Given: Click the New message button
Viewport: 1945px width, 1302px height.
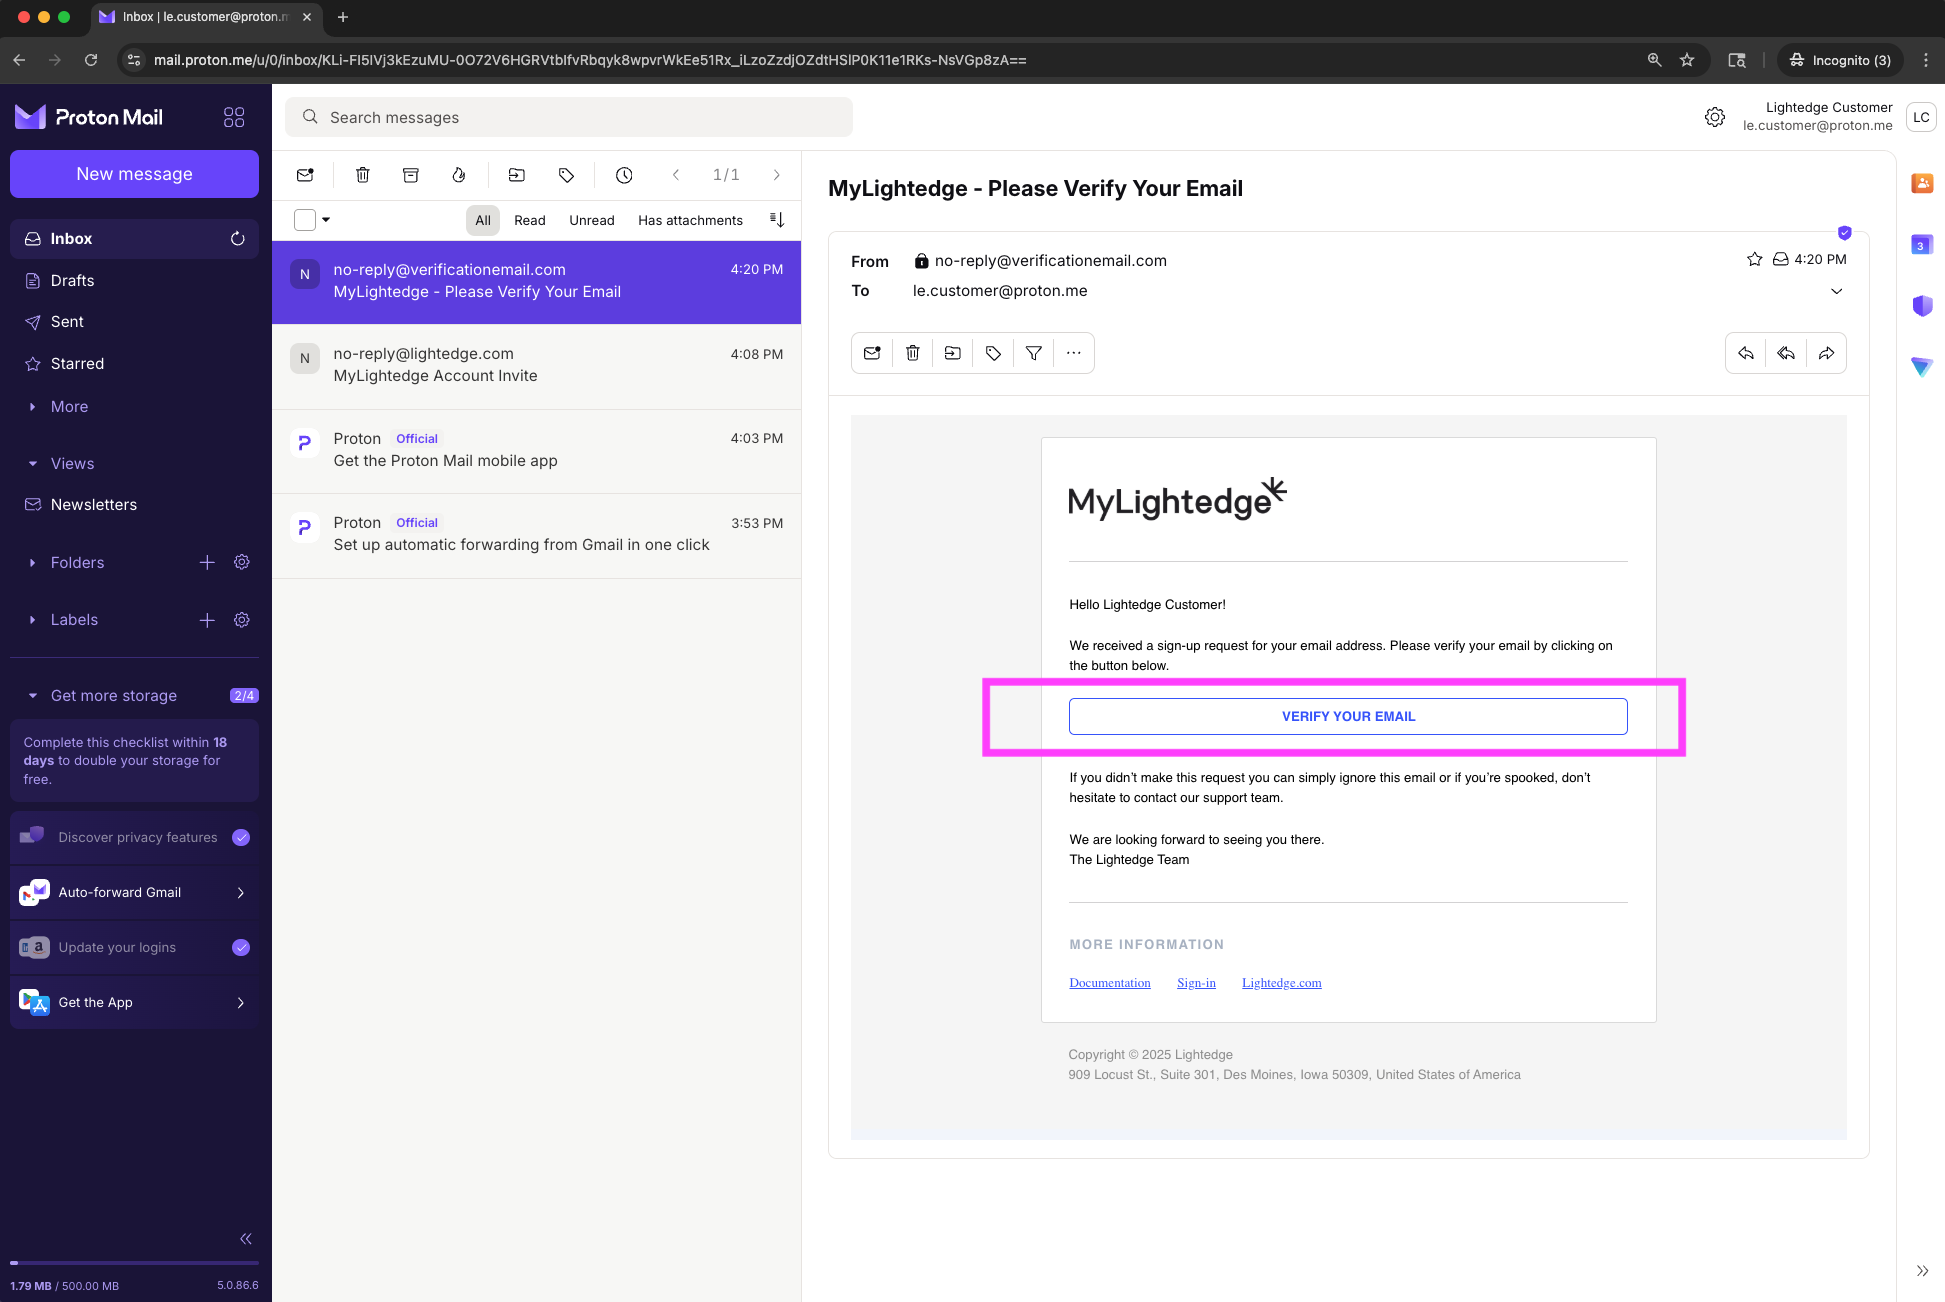Looking at the screenshot, I should tap(134, 174).
